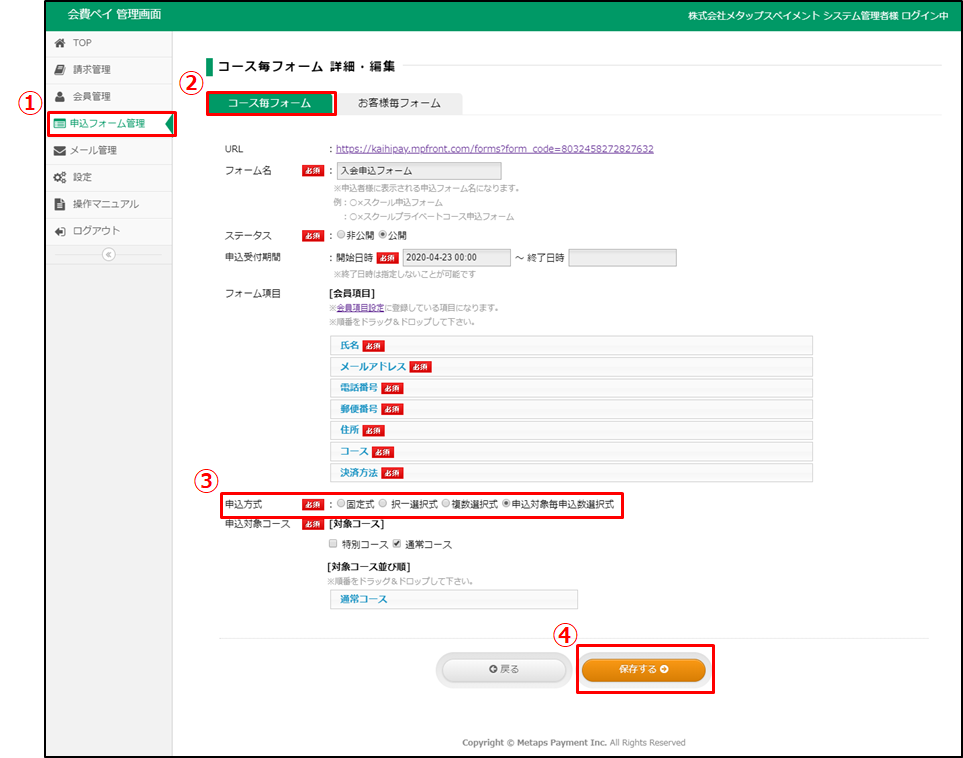Image resolution: width=963 pixels, height=758 pixels.
Task: Click the 請求管理 book icon
Action: (60, 70)
